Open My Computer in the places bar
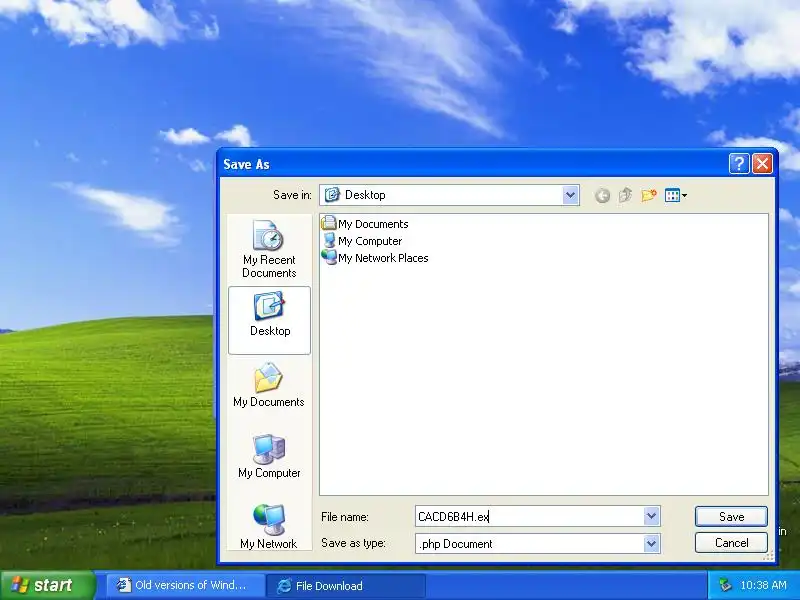This screenshot has height=600, width=800. [x=269, y=456]
